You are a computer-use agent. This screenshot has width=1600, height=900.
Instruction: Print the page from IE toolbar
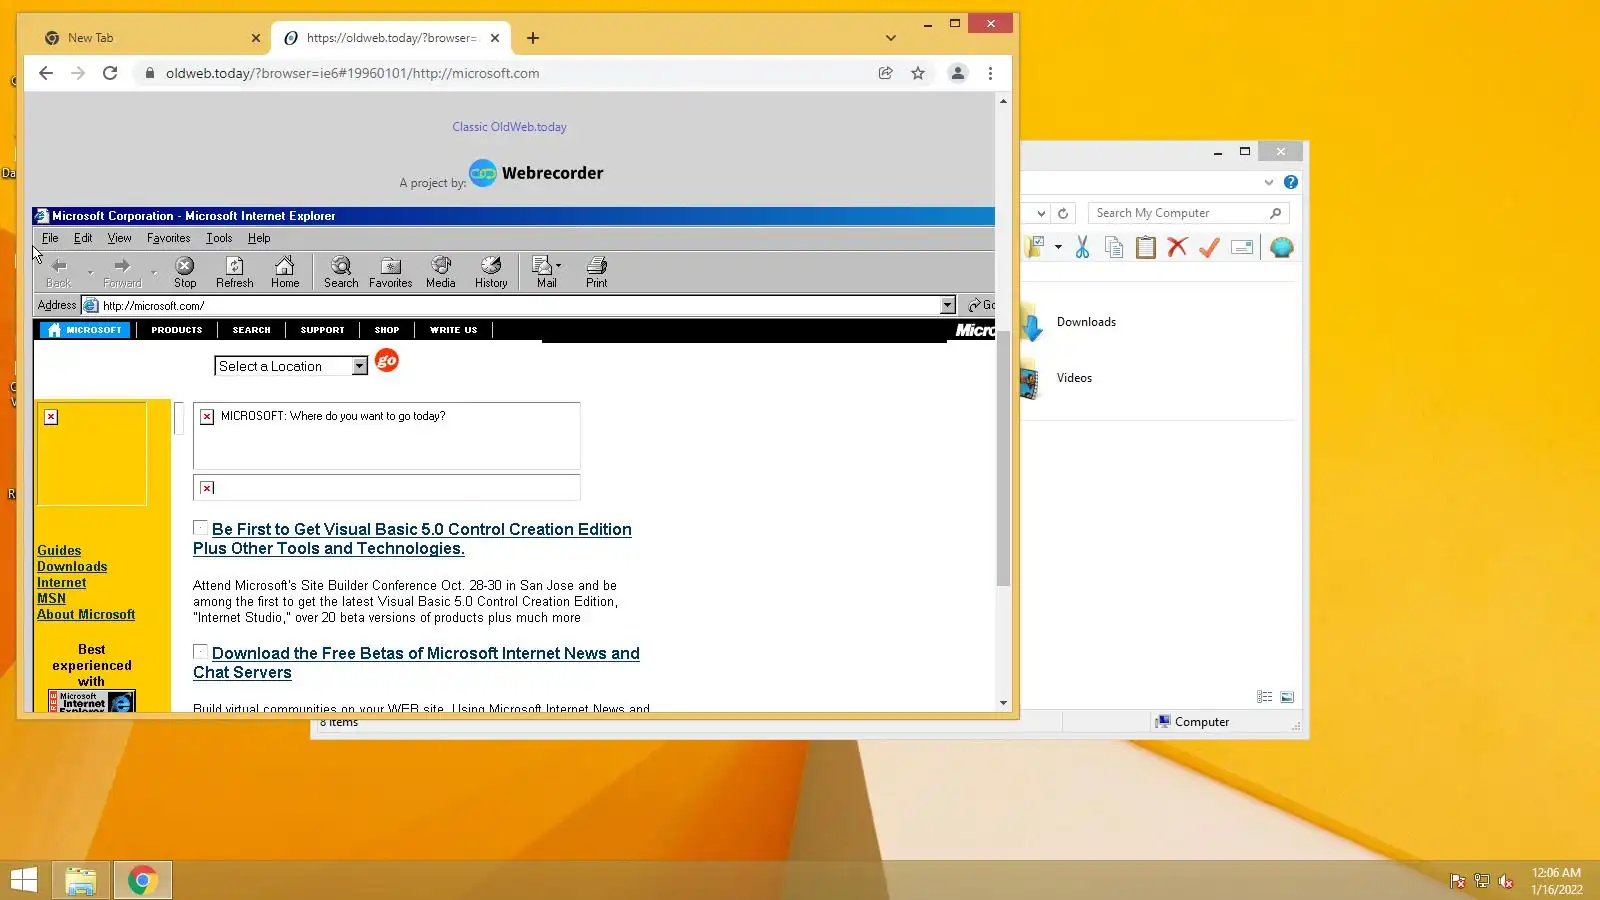[597, 271]
